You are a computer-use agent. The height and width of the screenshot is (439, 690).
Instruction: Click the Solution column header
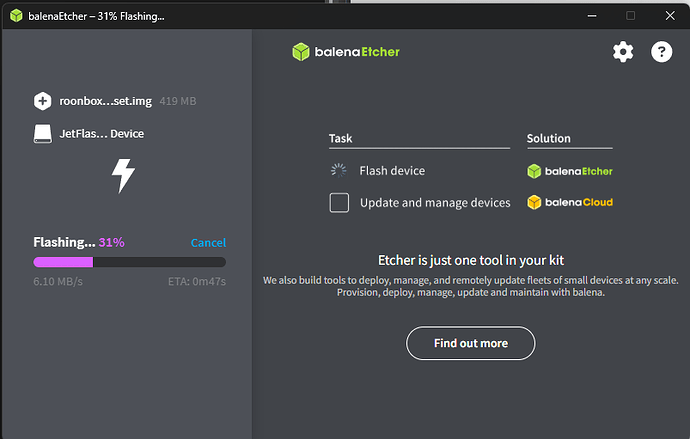click(549, 139)
